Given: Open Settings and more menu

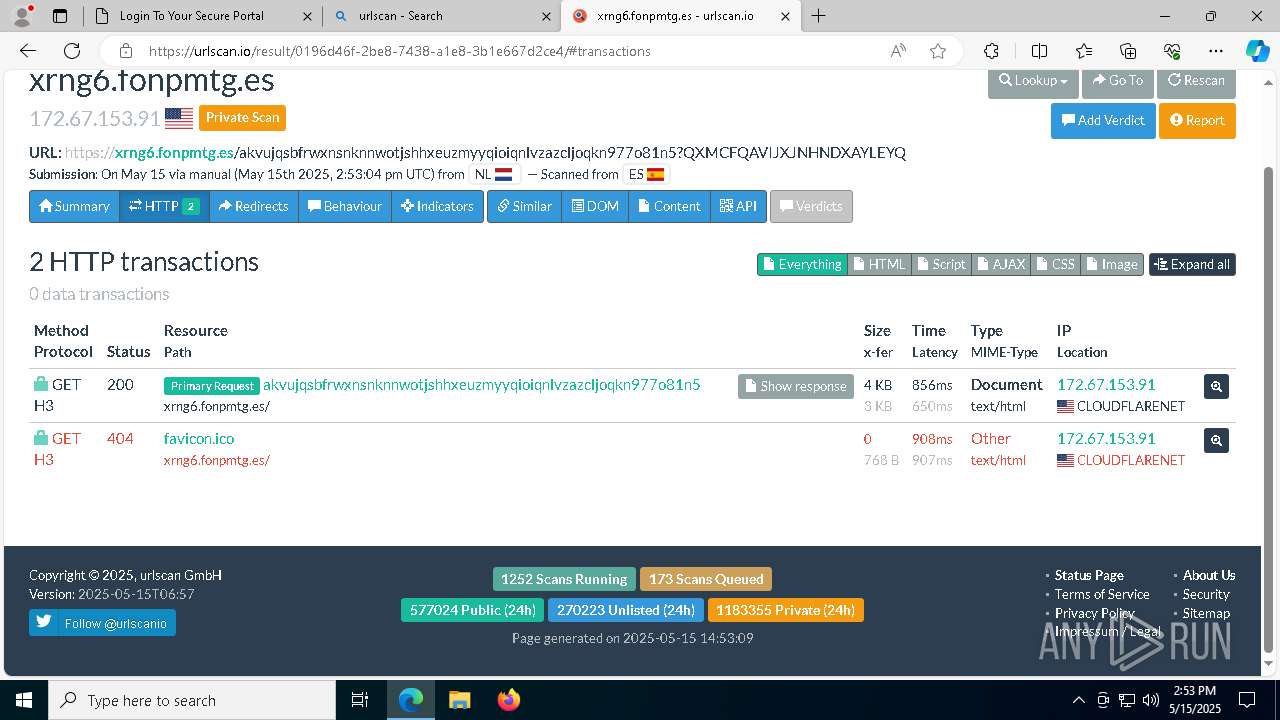Looking at the screenshot, I should click(x=1216, y=51).
